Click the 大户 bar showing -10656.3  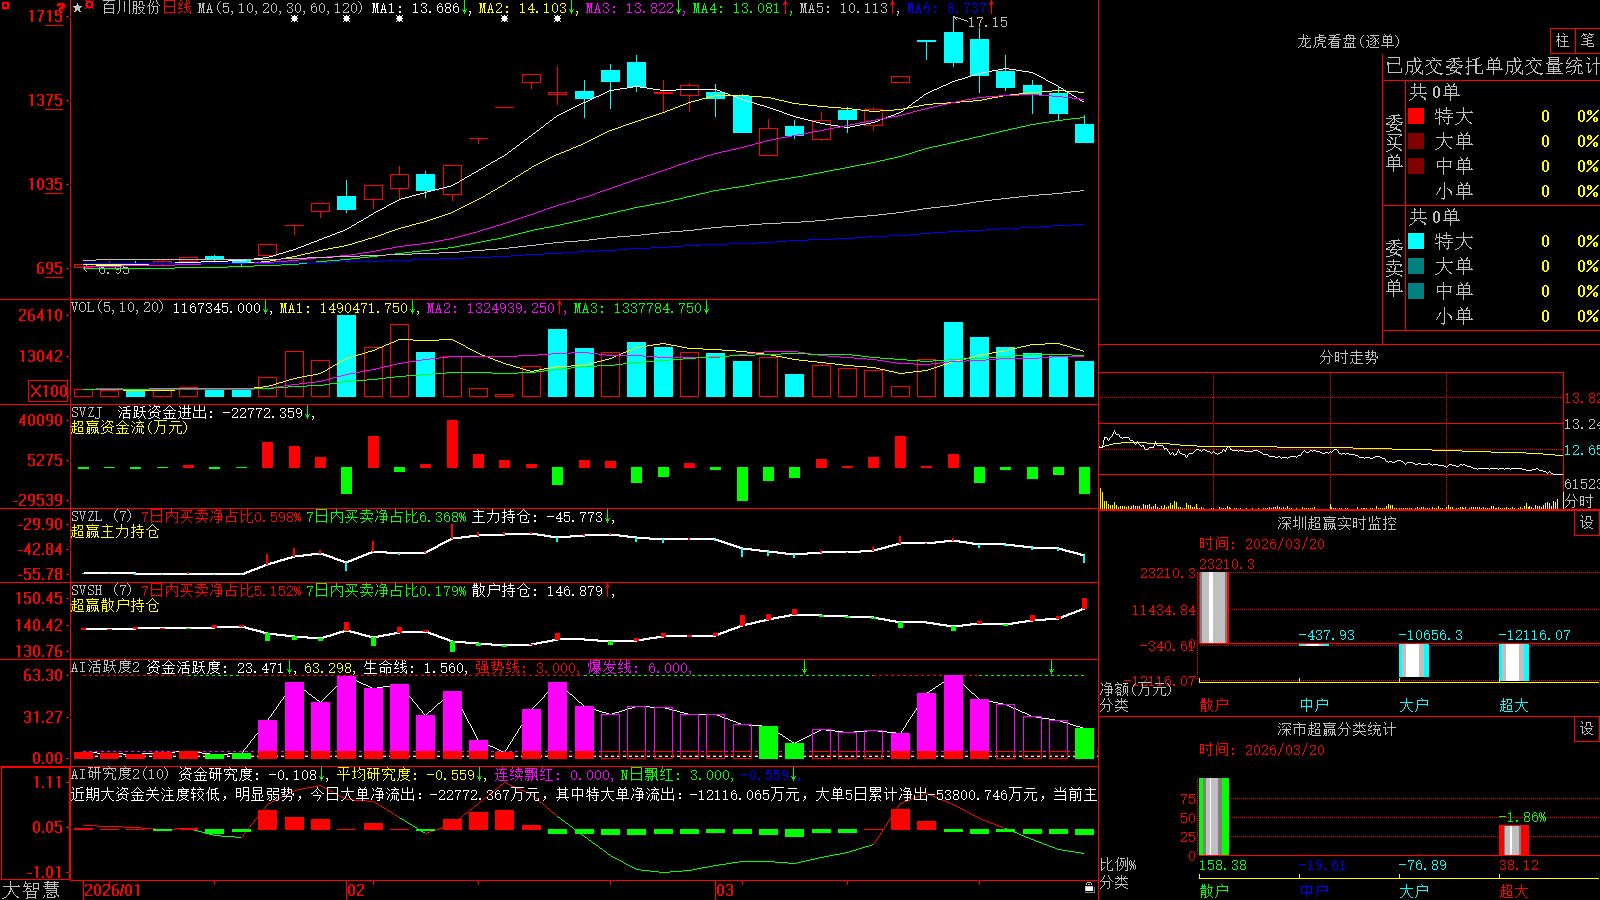click(x=1414, y=661)
